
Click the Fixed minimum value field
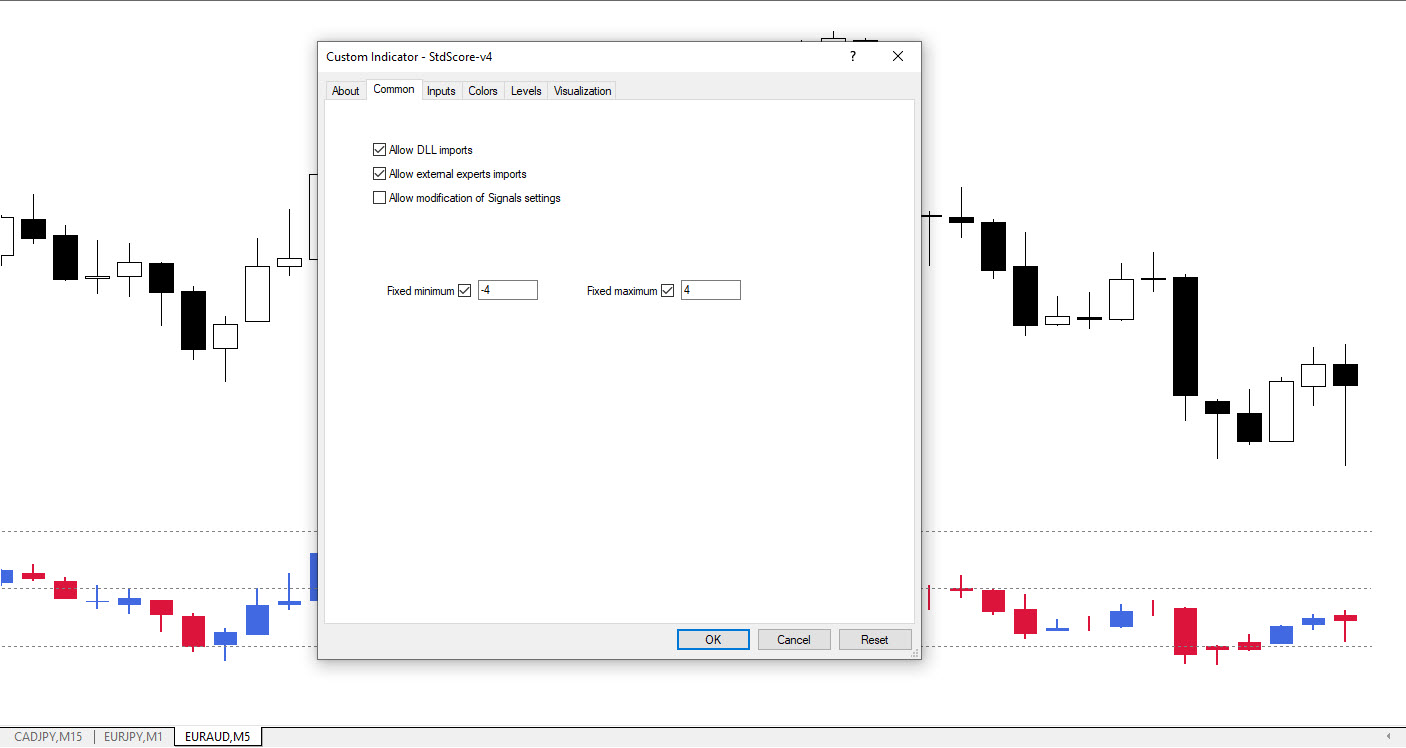click(508, 290)
